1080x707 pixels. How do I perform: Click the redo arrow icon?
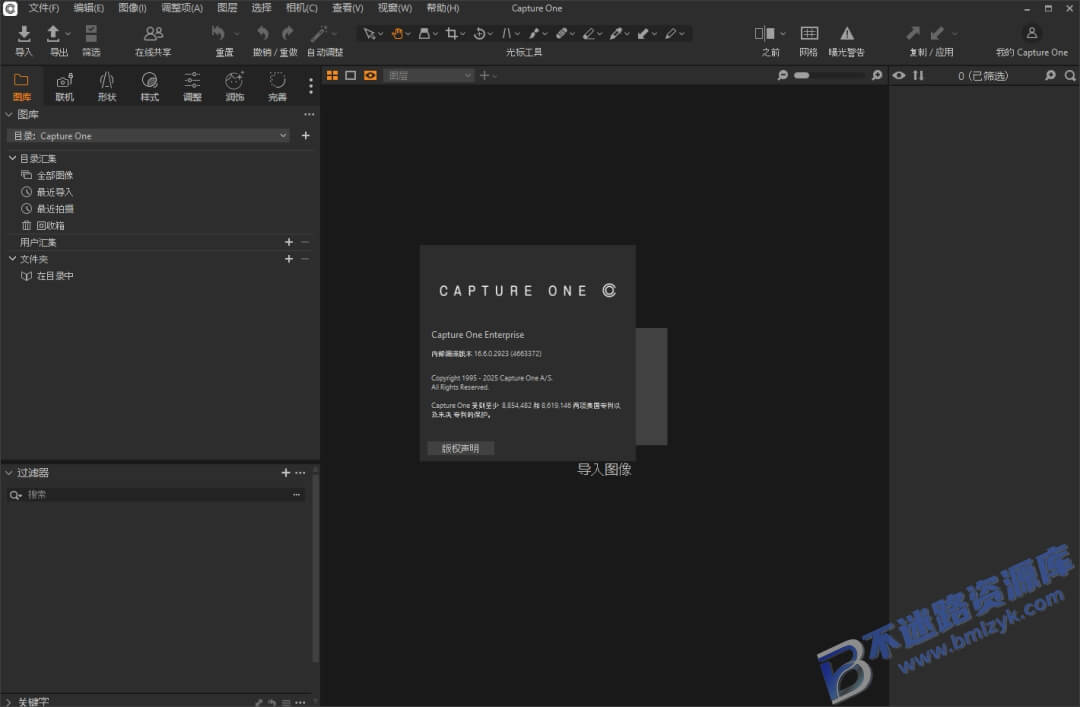tap(287, 33)
